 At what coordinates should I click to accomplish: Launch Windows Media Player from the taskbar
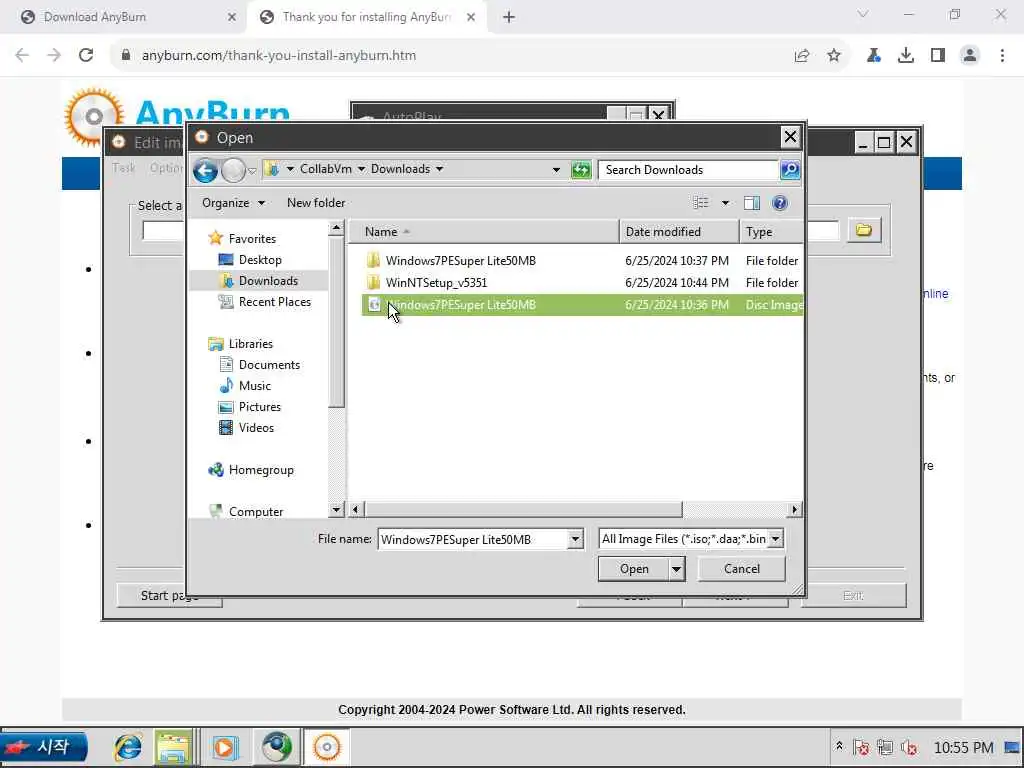(x=225, y=747)
